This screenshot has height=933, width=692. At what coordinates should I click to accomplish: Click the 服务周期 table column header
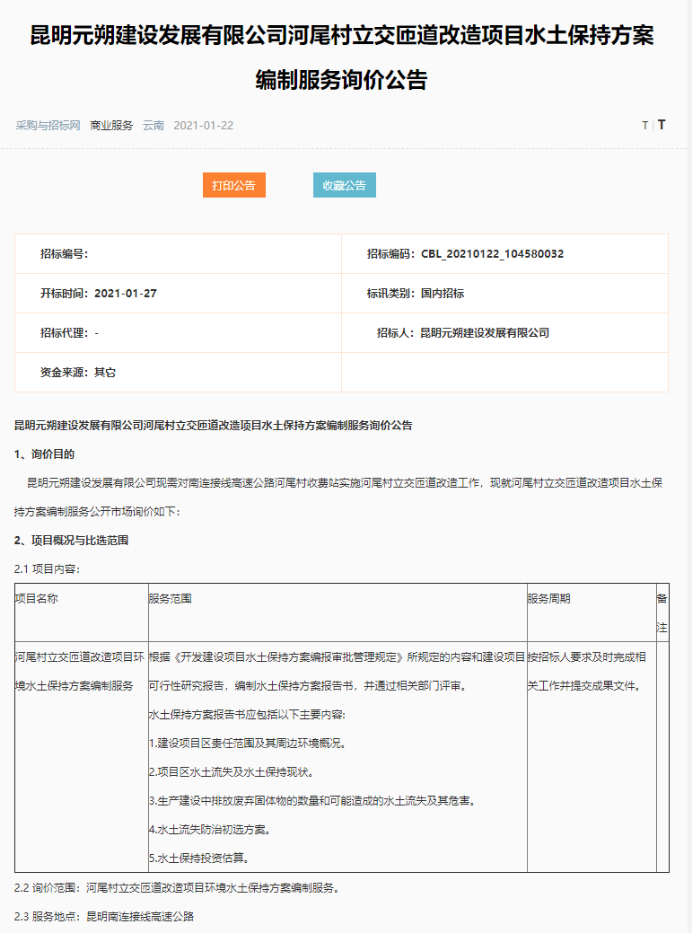[x=549, y=598]
